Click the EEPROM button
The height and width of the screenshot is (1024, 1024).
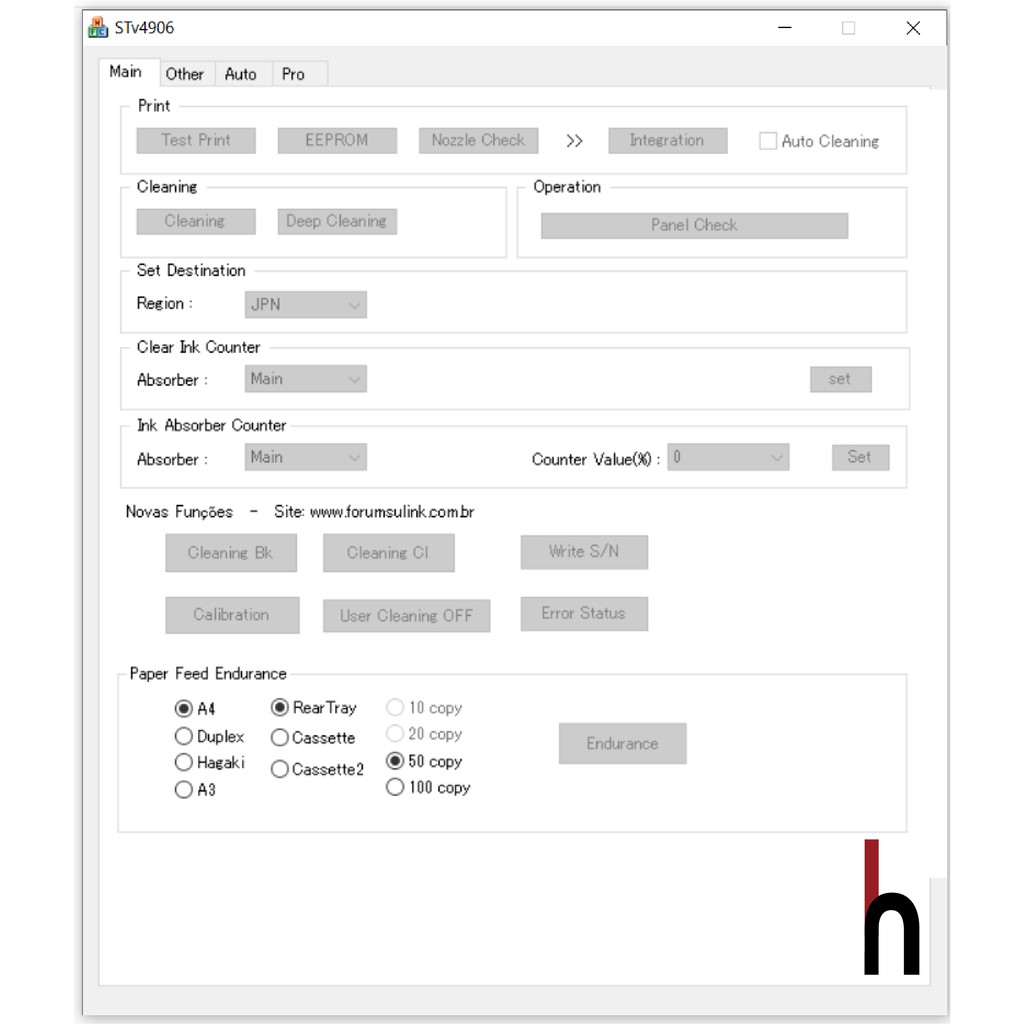click(337, 141)
